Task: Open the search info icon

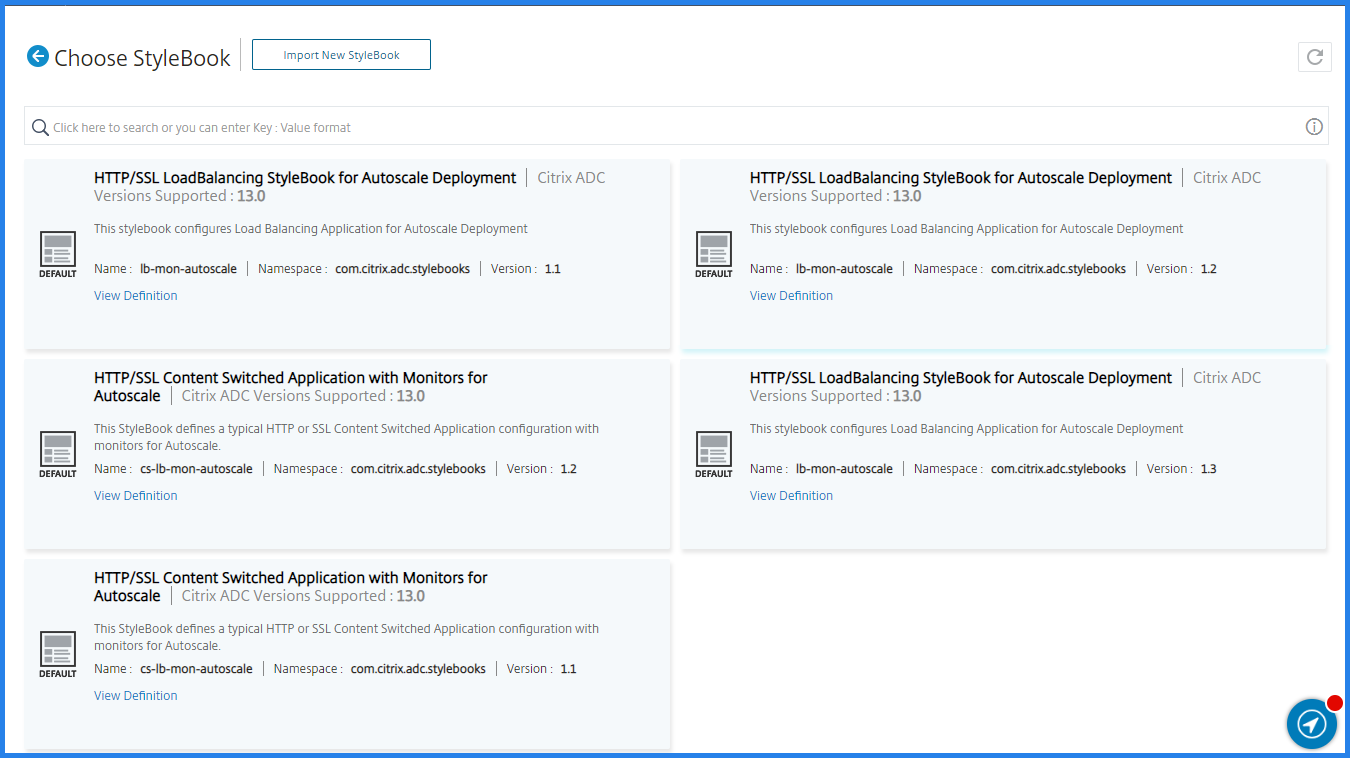Action: pos(1314,127)
